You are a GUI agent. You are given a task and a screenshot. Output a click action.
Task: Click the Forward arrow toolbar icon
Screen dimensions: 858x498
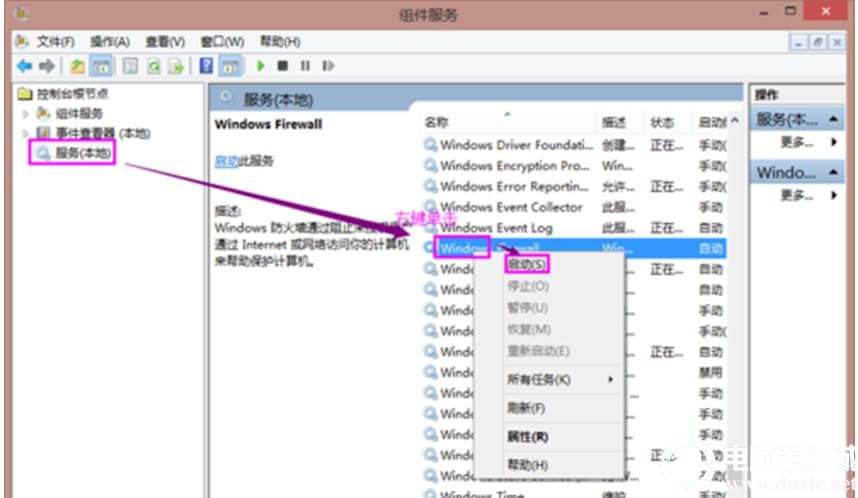[x=47, y=66]
